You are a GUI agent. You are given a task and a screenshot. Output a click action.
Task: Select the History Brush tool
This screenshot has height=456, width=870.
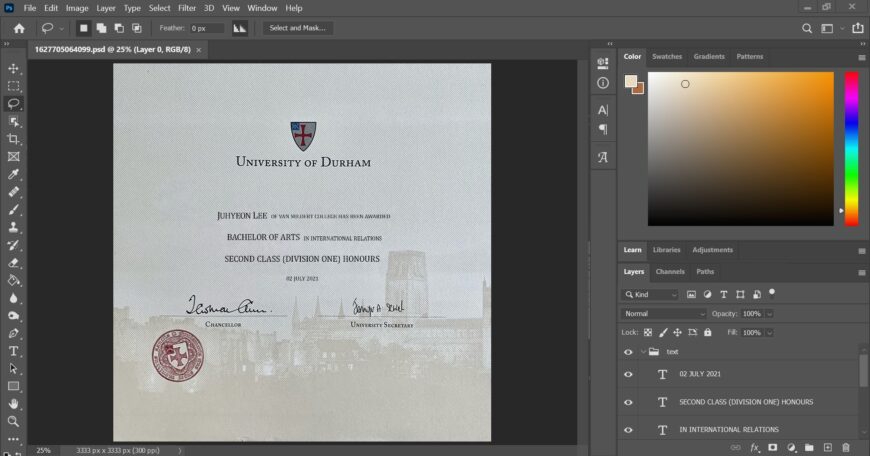13,245
